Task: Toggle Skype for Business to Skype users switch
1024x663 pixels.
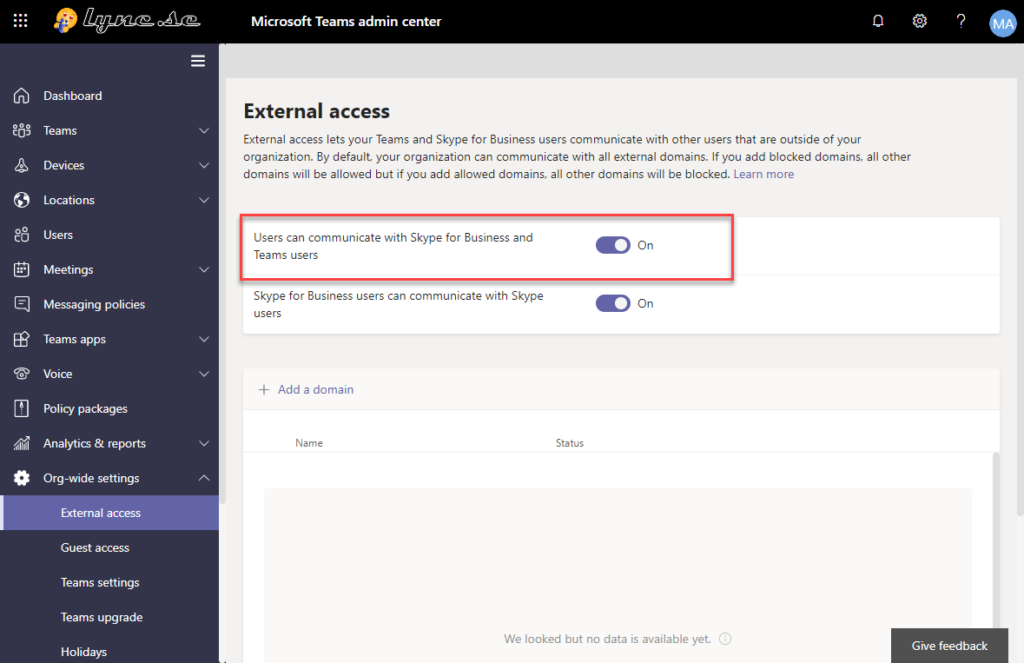Action: point(613,303)
